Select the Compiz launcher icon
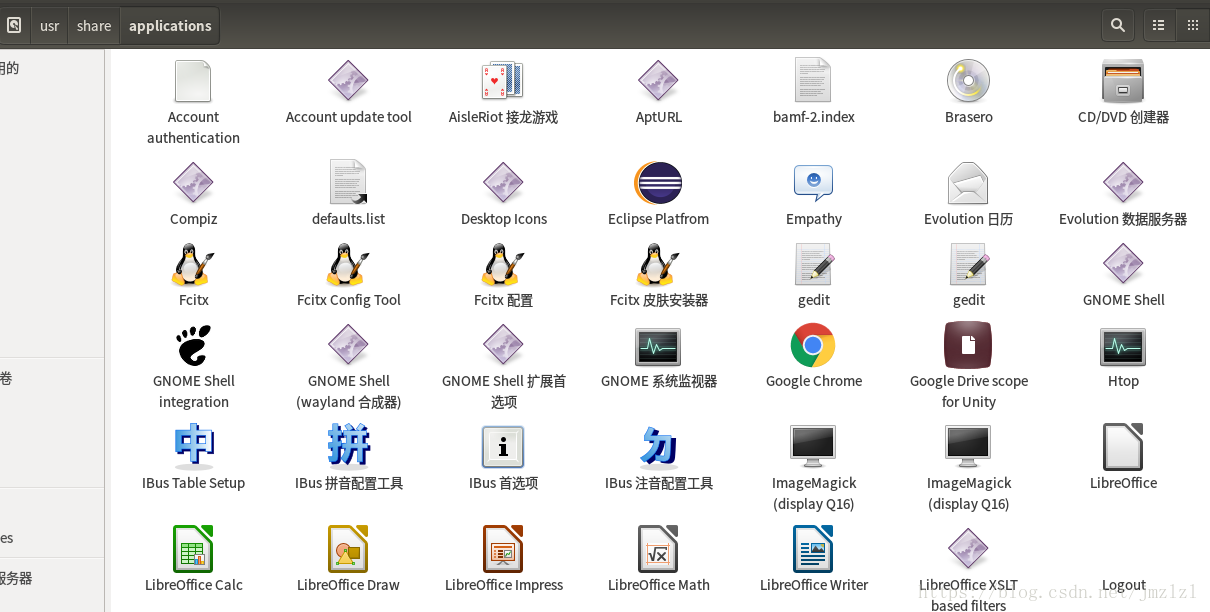1210x612 pixels. coord(193,183)
